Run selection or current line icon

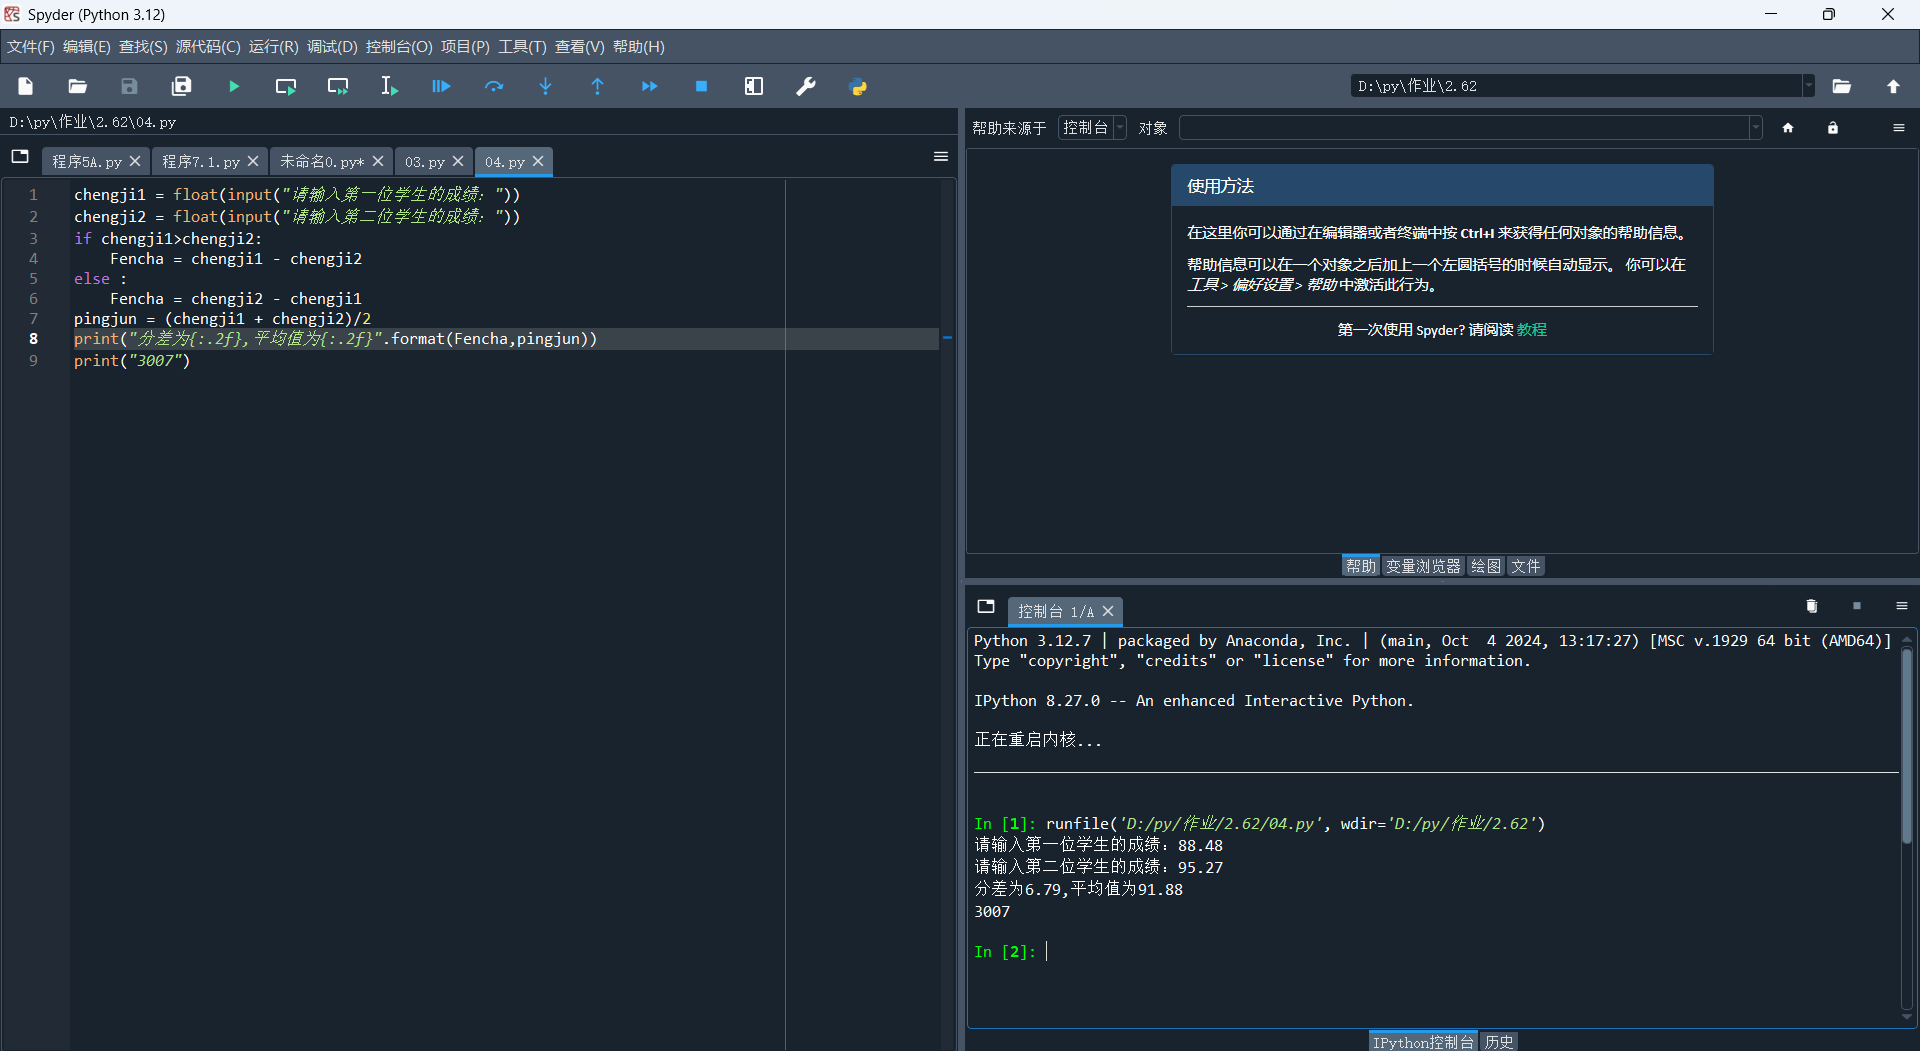click(x=390, y=87)
